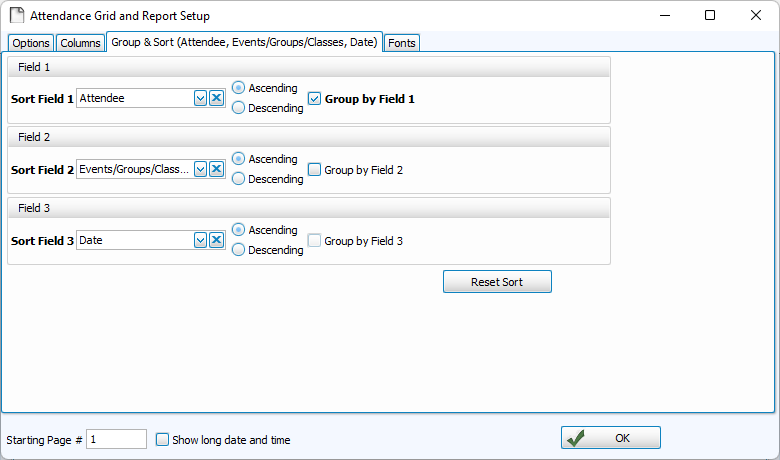The image size is (780, 460).
Task: Choose Ascending for Sort Field 3
Action: point(238,230)
